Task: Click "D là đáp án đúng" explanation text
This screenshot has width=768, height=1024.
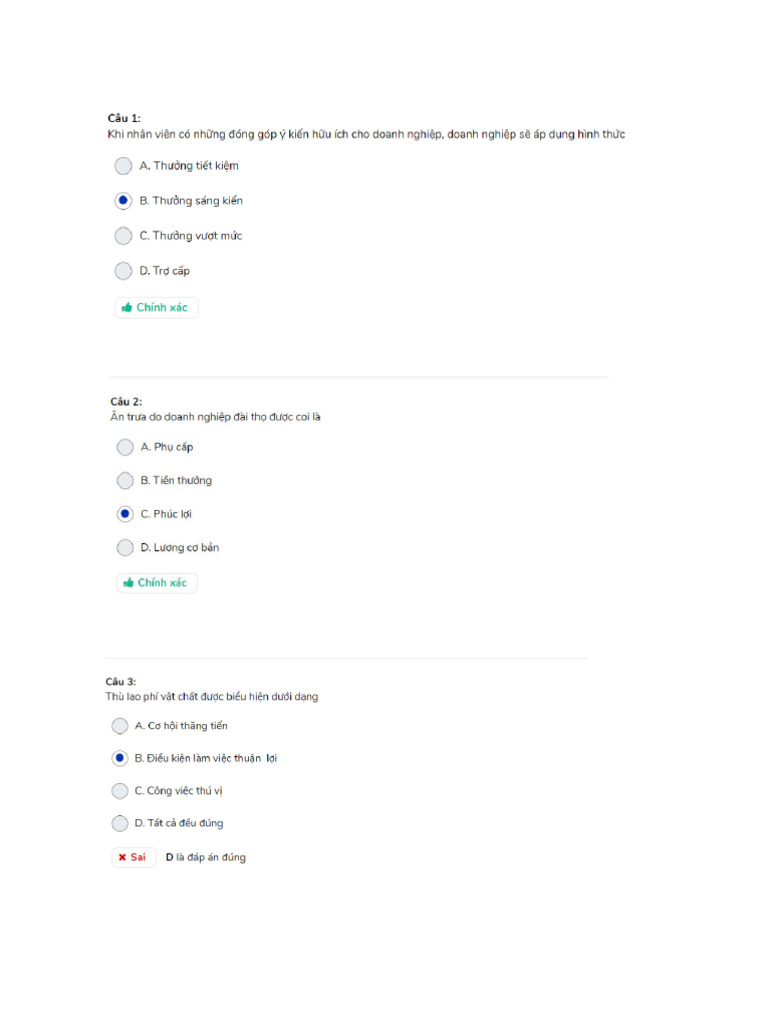Action: tap(205, 858)
